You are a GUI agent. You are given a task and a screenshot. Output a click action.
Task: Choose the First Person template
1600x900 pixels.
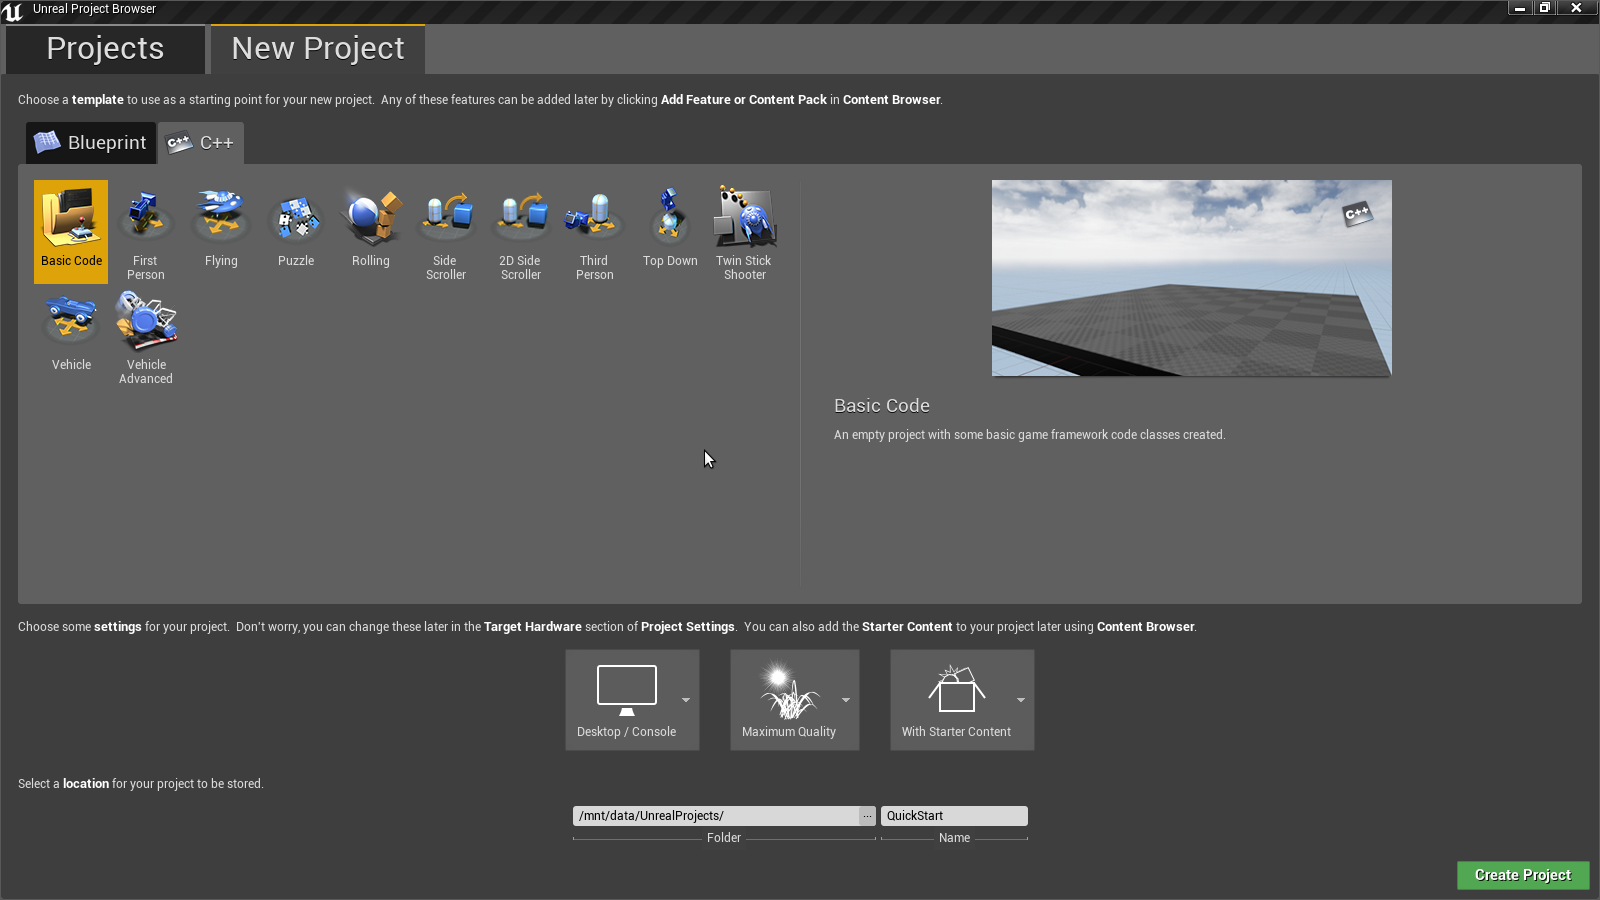[x=146, y=233]
